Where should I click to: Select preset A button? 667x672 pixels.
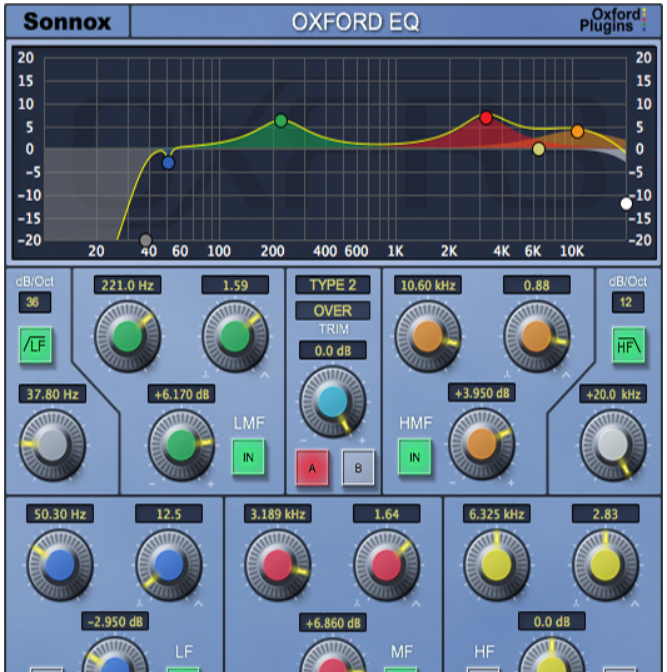coord(312,468)
